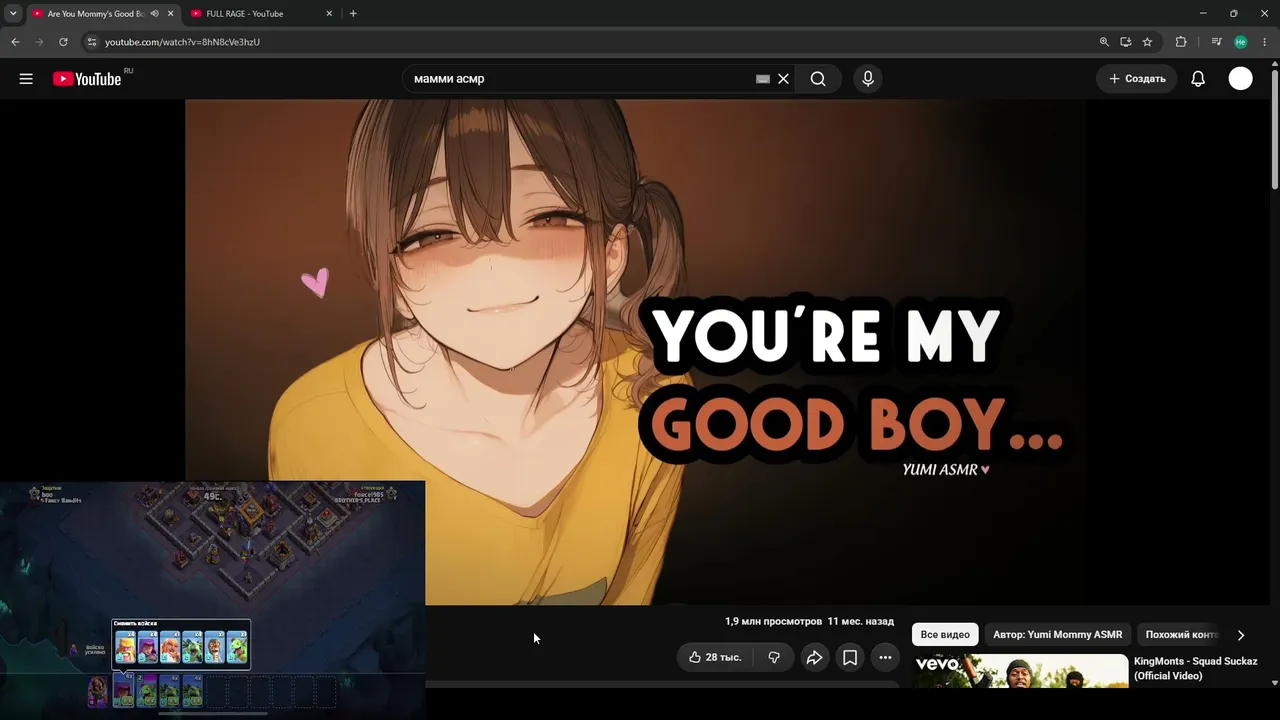Open media controls in Chrome toolbar

(x=1216, y=42)
